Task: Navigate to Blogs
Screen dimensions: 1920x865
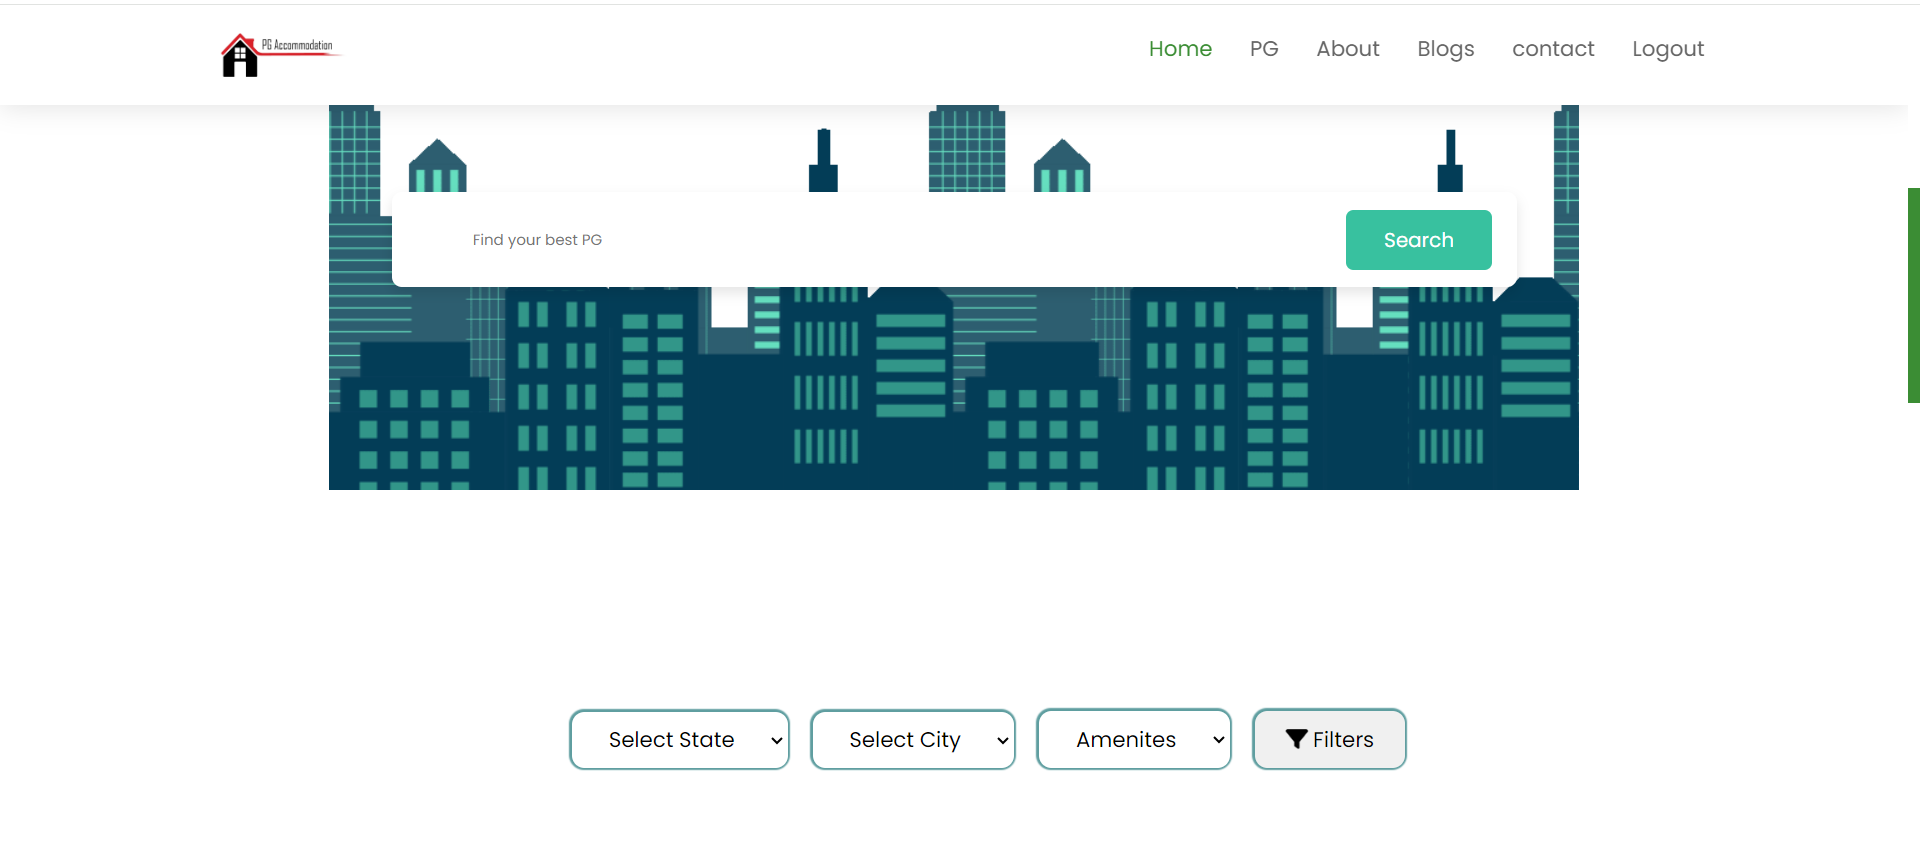Action: click(1445, 49)
